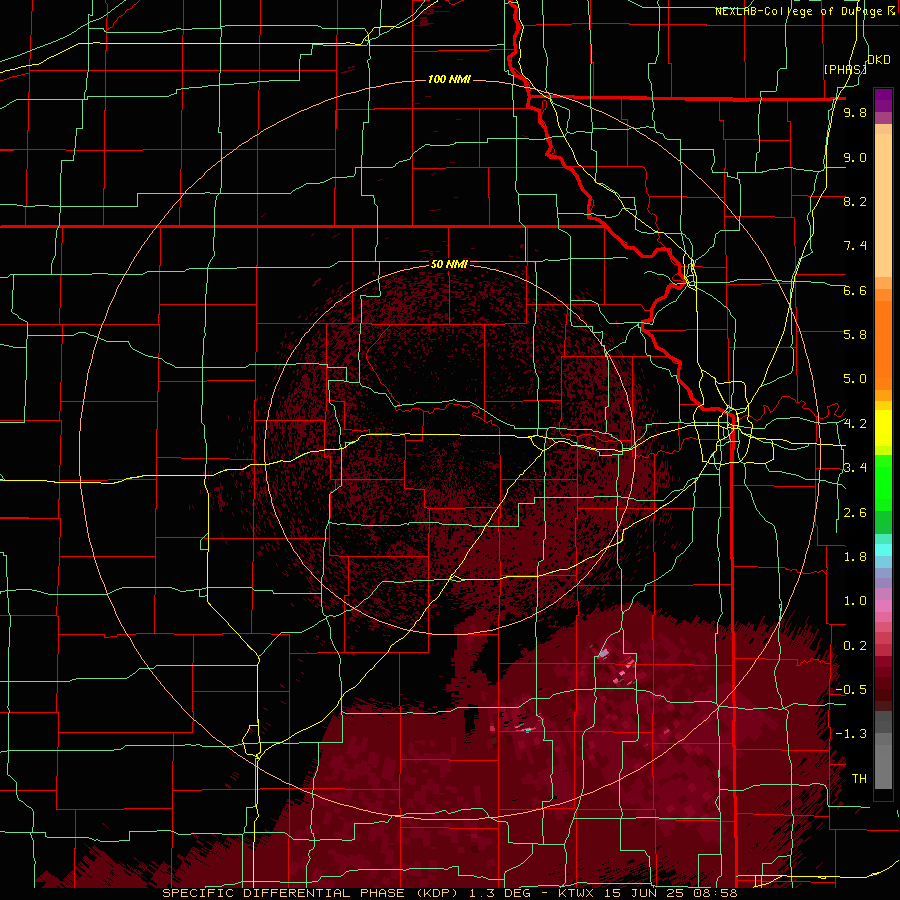
Task: Click the NEXLAB-College of DuPage credit text
Action: coord(797,11)
